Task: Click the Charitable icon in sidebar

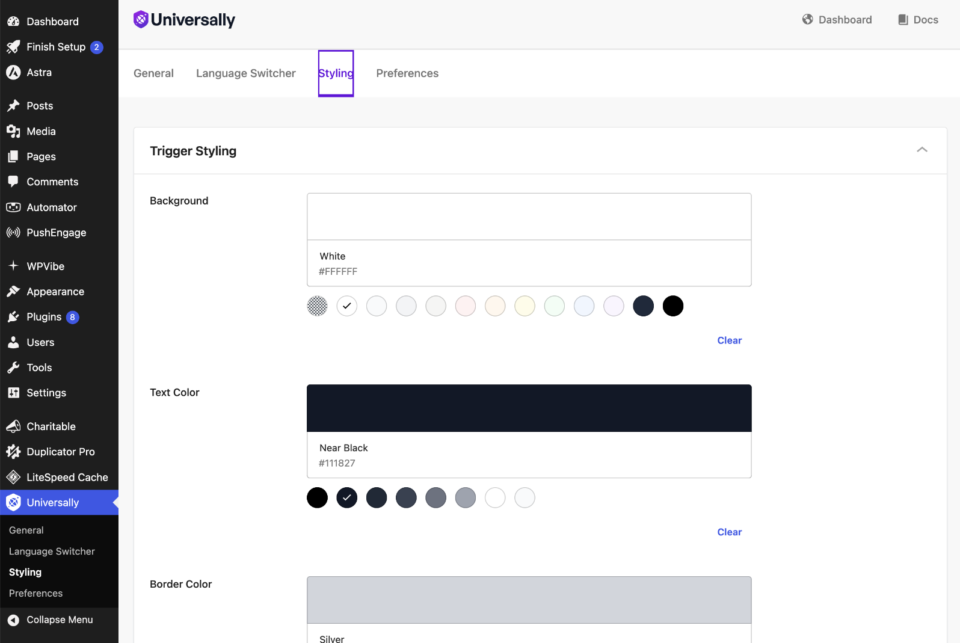Action: [x=13, y=426]
